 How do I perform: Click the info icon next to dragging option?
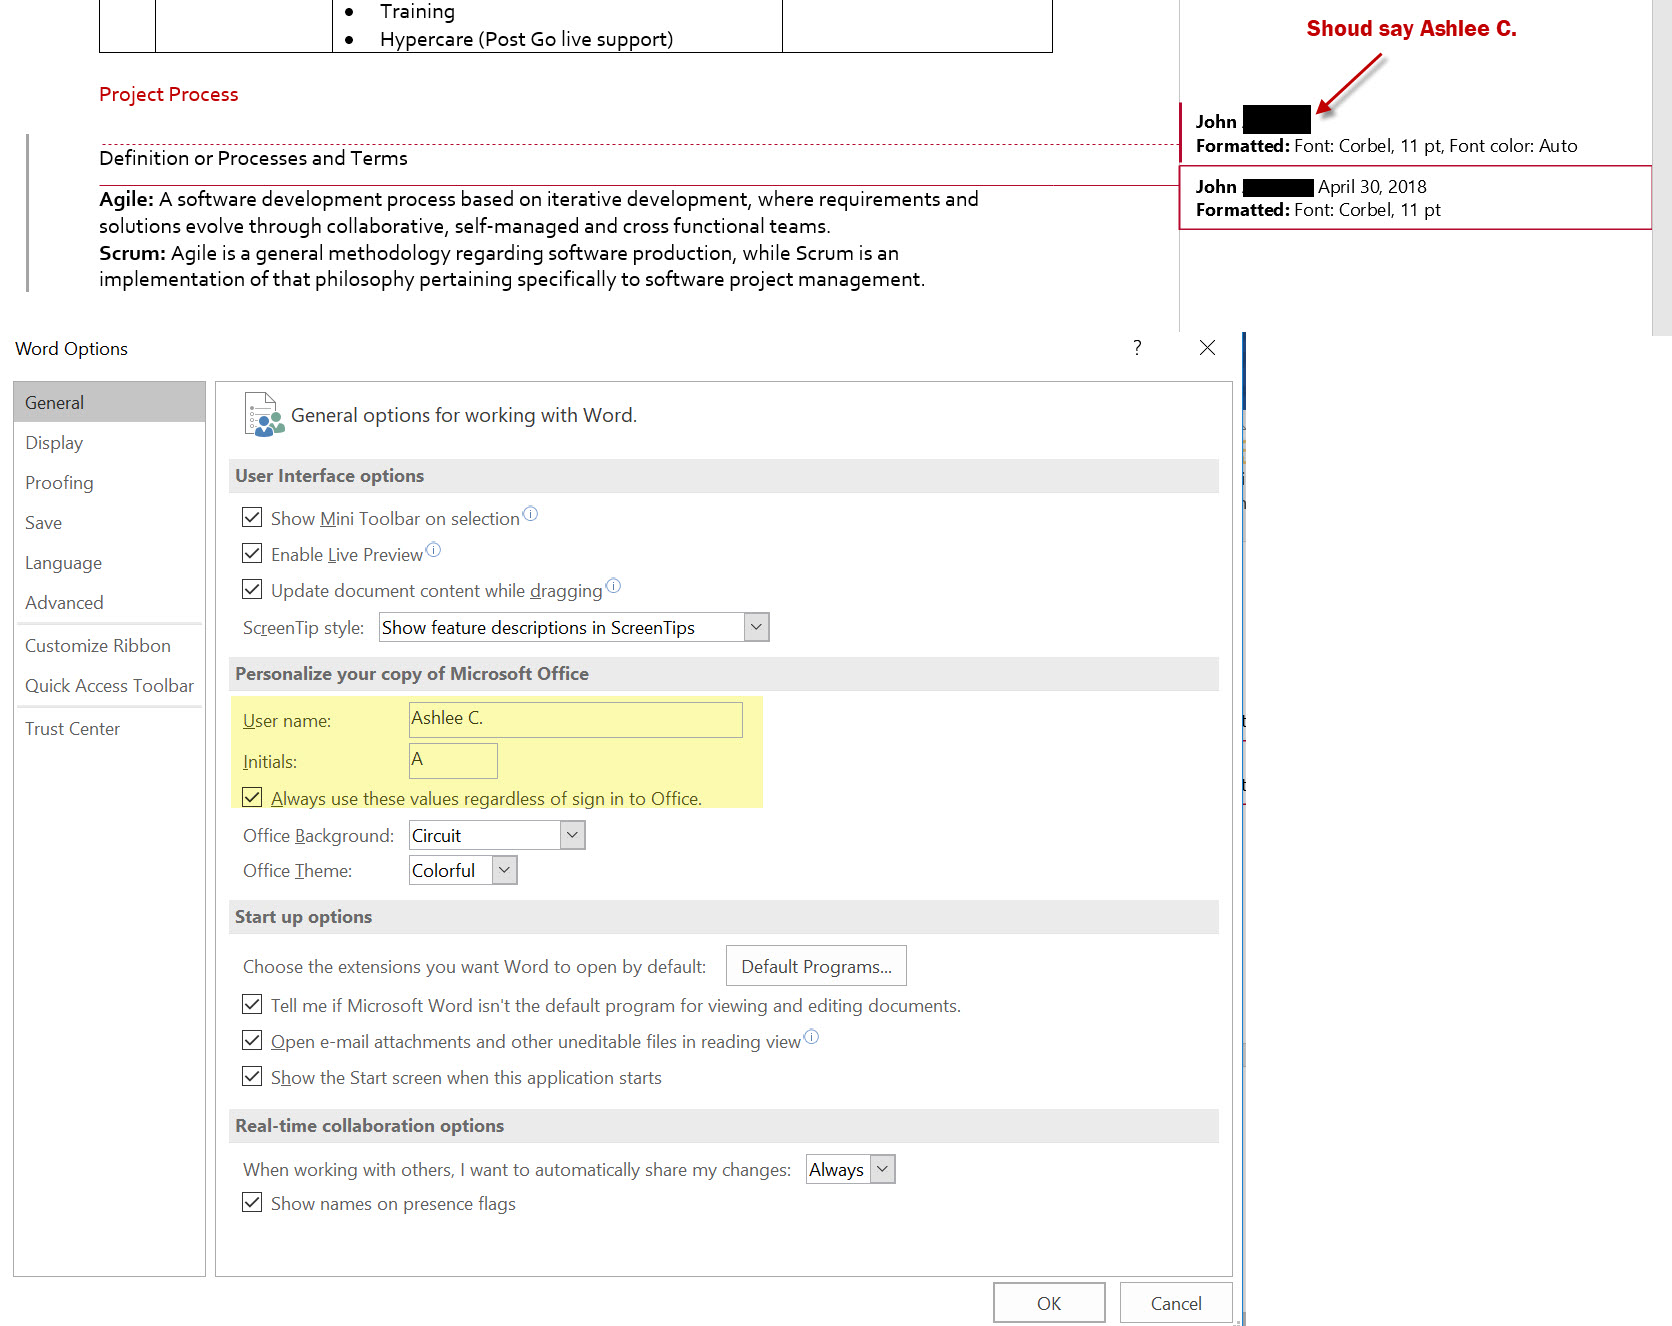[613, 586]
